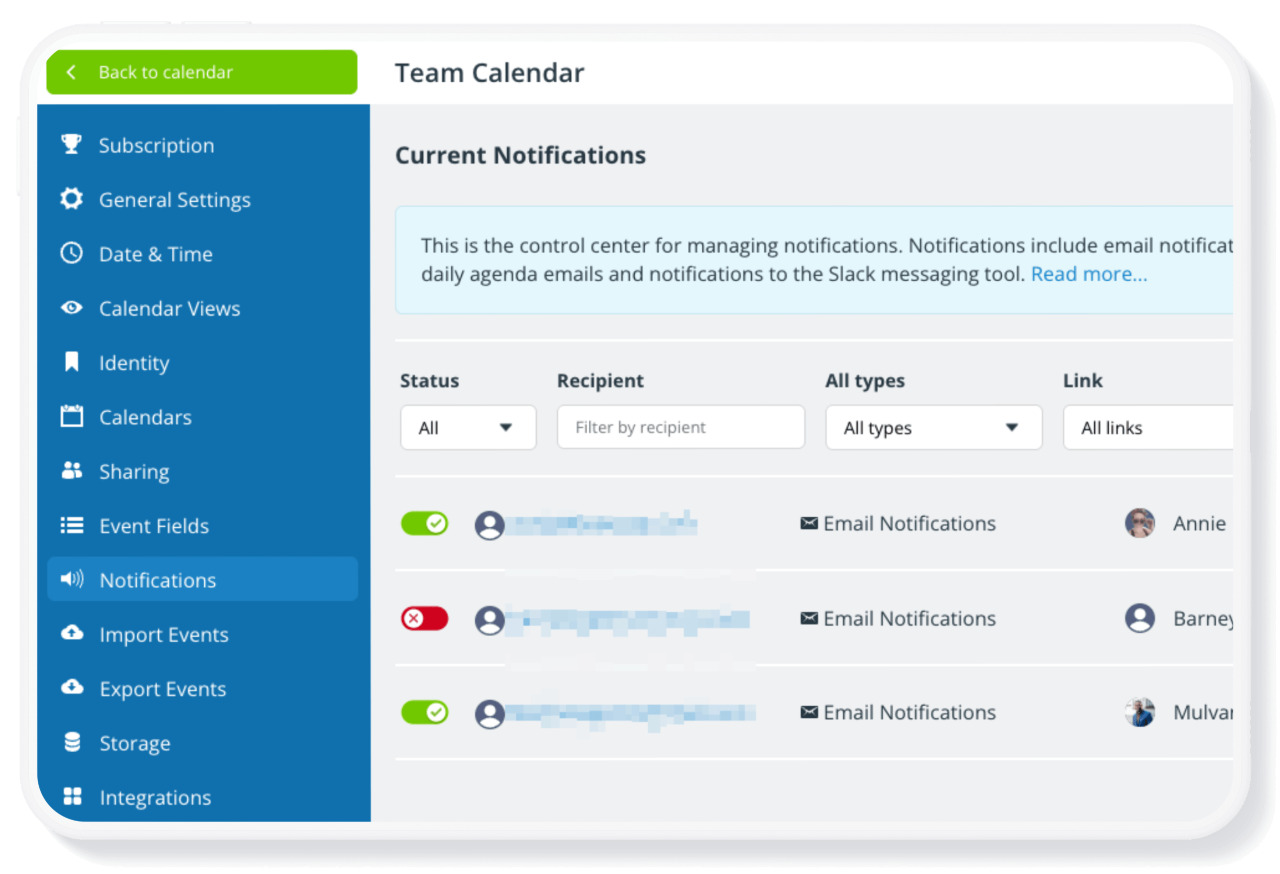The height and width of the screenshot is (874, 1280).
Task: Open the All links dropdown
Action: click(1147, 428)
